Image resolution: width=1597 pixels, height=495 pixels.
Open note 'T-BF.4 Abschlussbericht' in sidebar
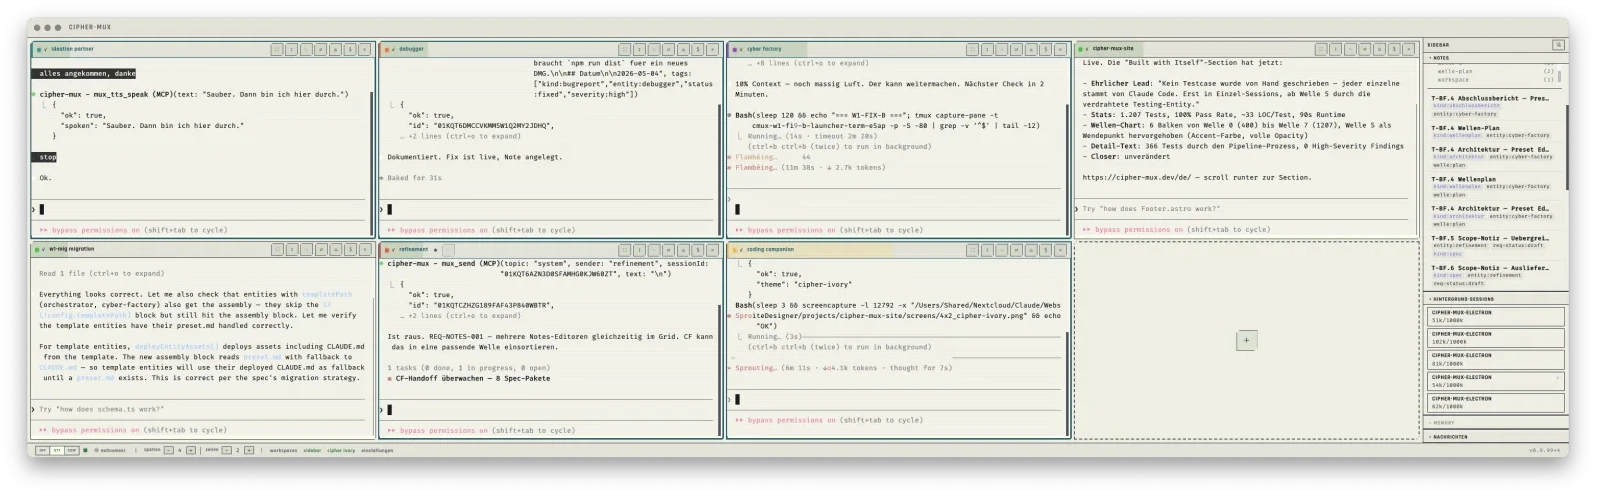point(1489,99)
